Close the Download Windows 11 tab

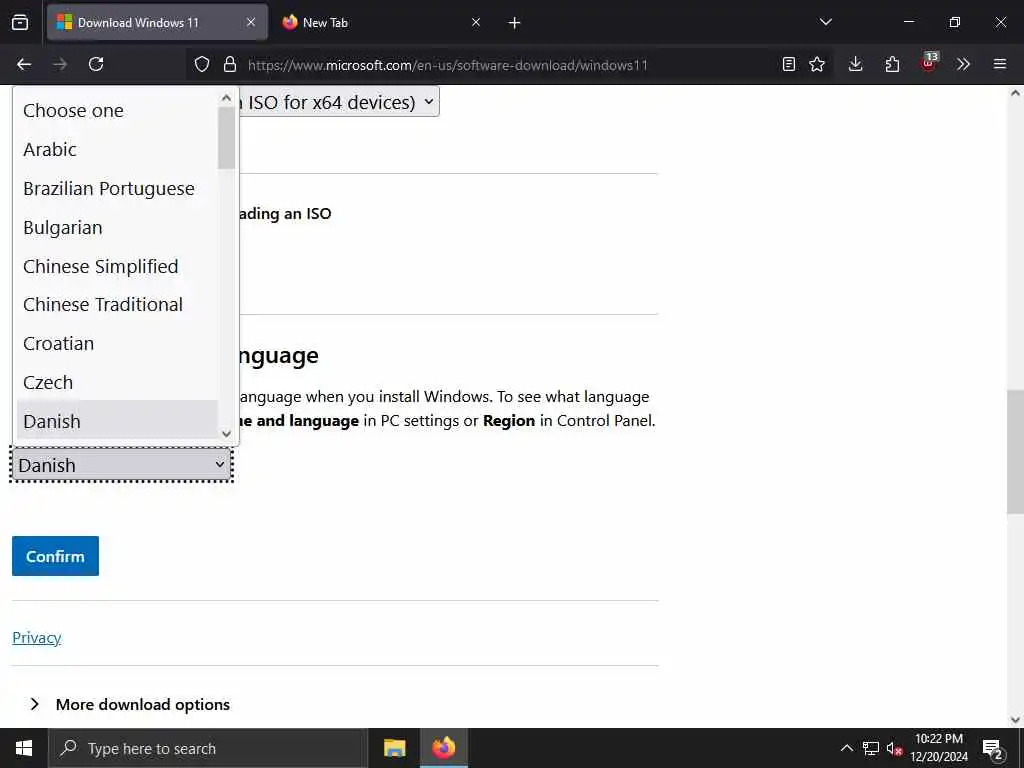[x=251, y=23]
